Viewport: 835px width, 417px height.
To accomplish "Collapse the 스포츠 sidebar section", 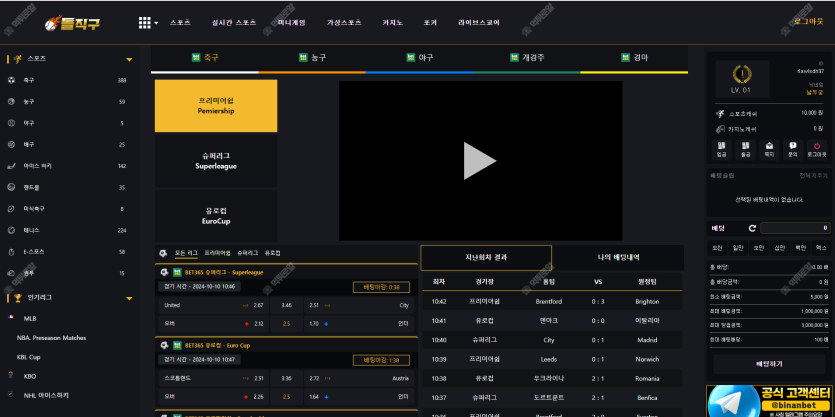I will (x=129, y=59).
